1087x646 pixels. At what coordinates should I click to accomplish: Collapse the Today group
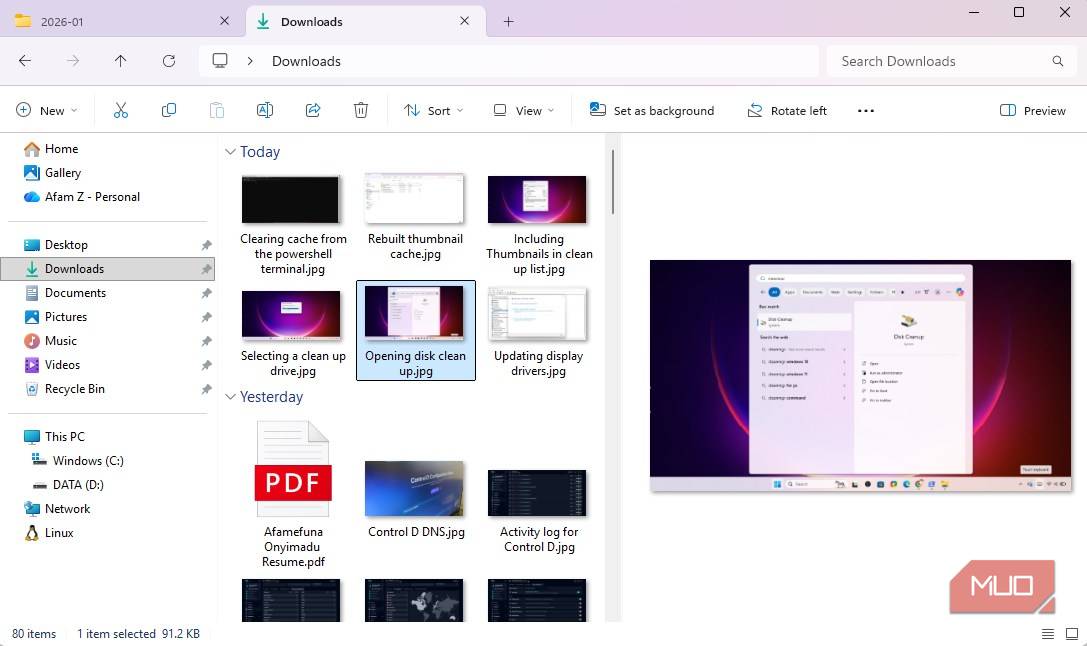pos(231,152)
